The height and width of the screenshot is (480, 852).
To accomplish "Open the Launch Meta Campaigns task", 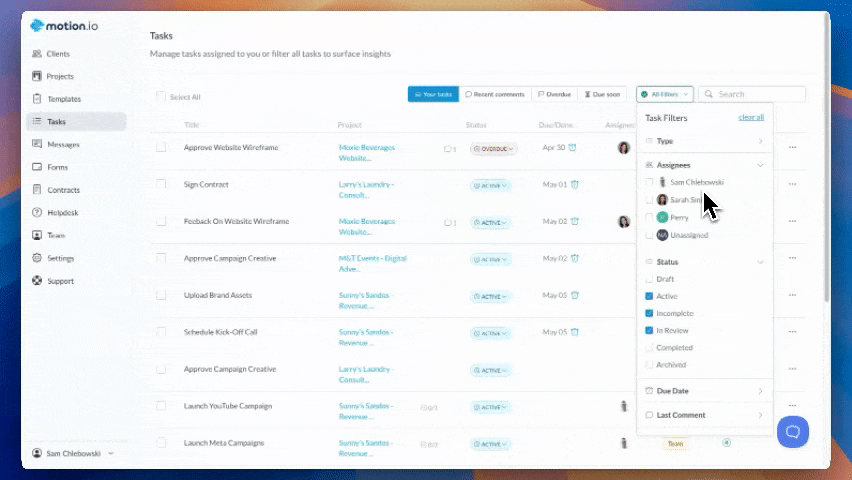I will tap(223, 443).
